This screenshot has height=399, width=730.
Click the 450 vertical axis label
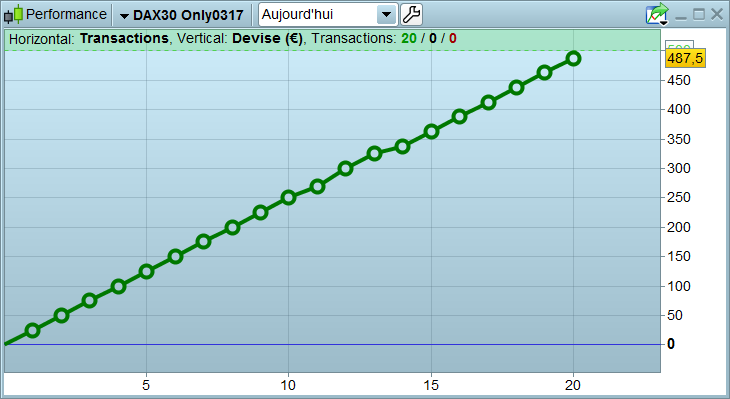click(x=679, y=81)
